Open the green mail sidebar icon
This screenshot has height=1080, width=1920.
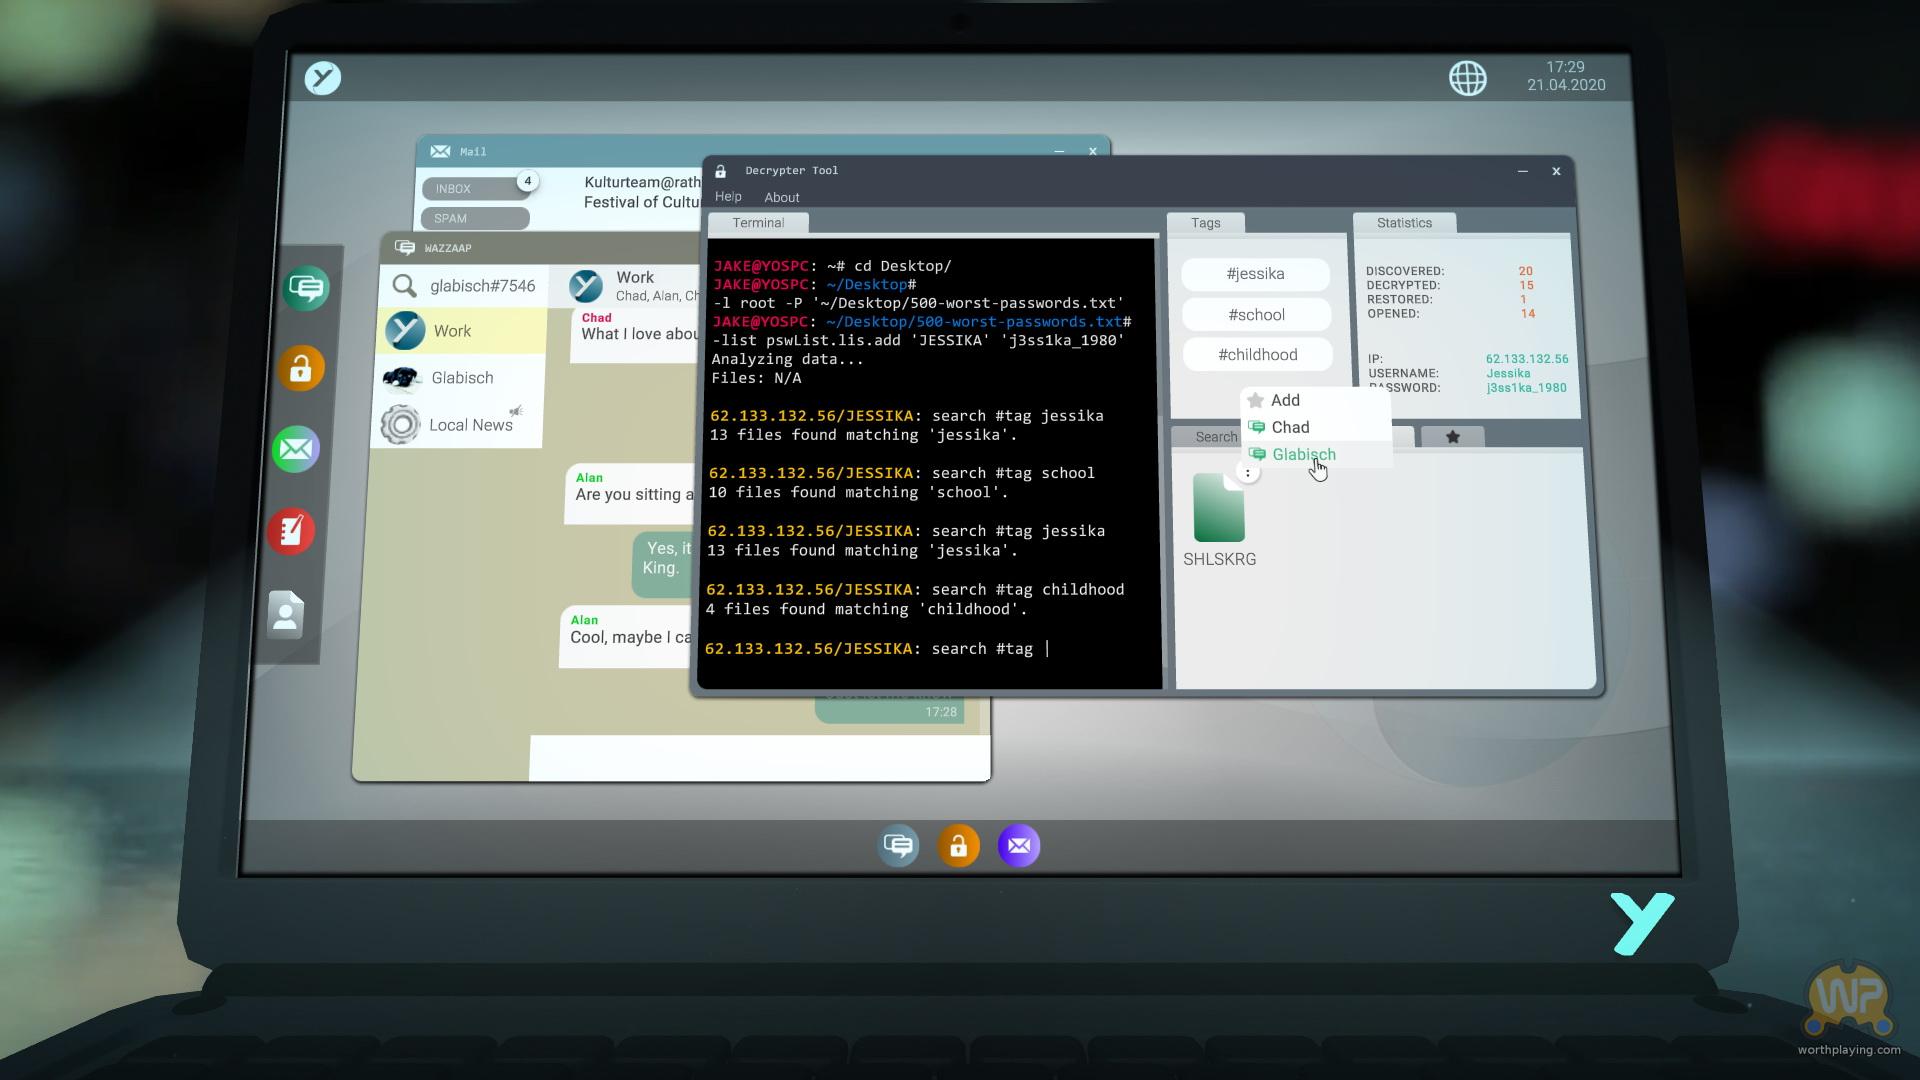[296, 449]
